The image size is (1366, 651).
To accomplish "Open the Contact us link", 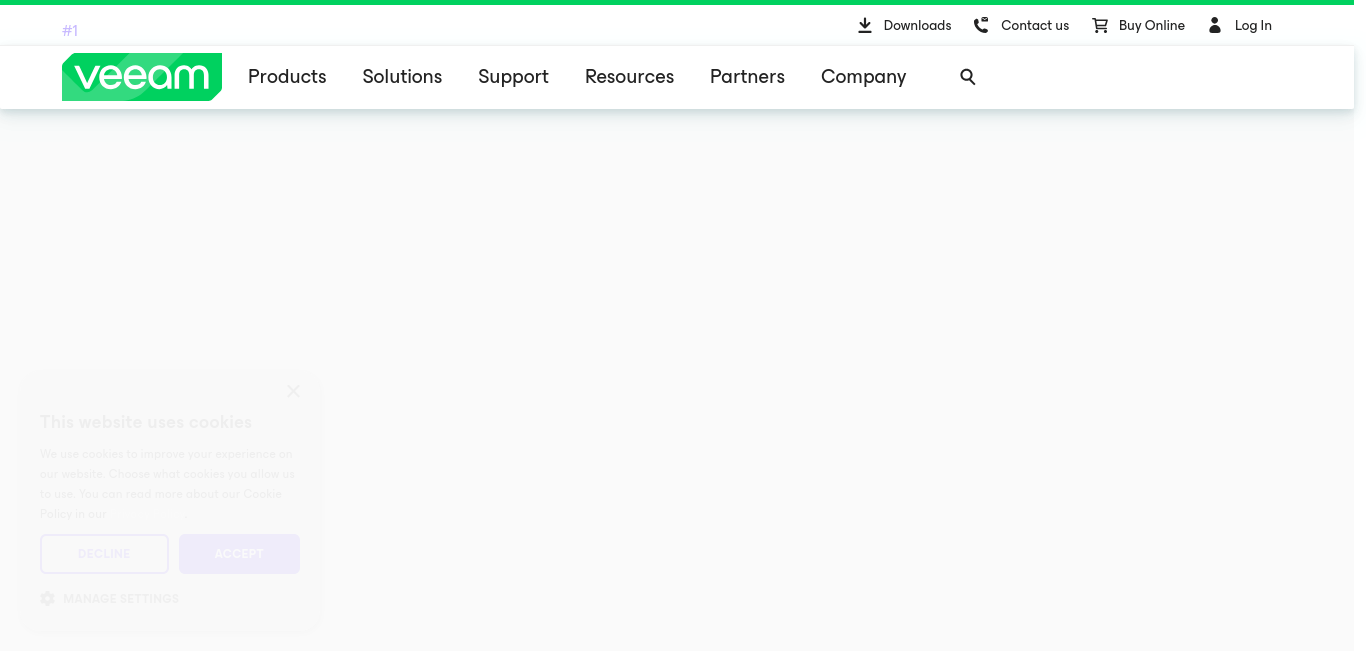I will click(1035, 25).
